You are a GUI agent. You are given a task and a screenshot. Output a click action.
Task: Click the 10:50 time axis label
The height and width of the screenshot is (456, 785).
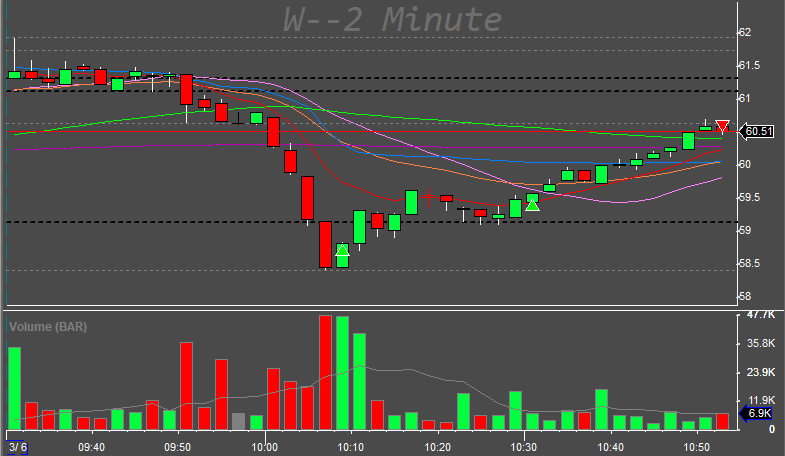coord(696,447)
